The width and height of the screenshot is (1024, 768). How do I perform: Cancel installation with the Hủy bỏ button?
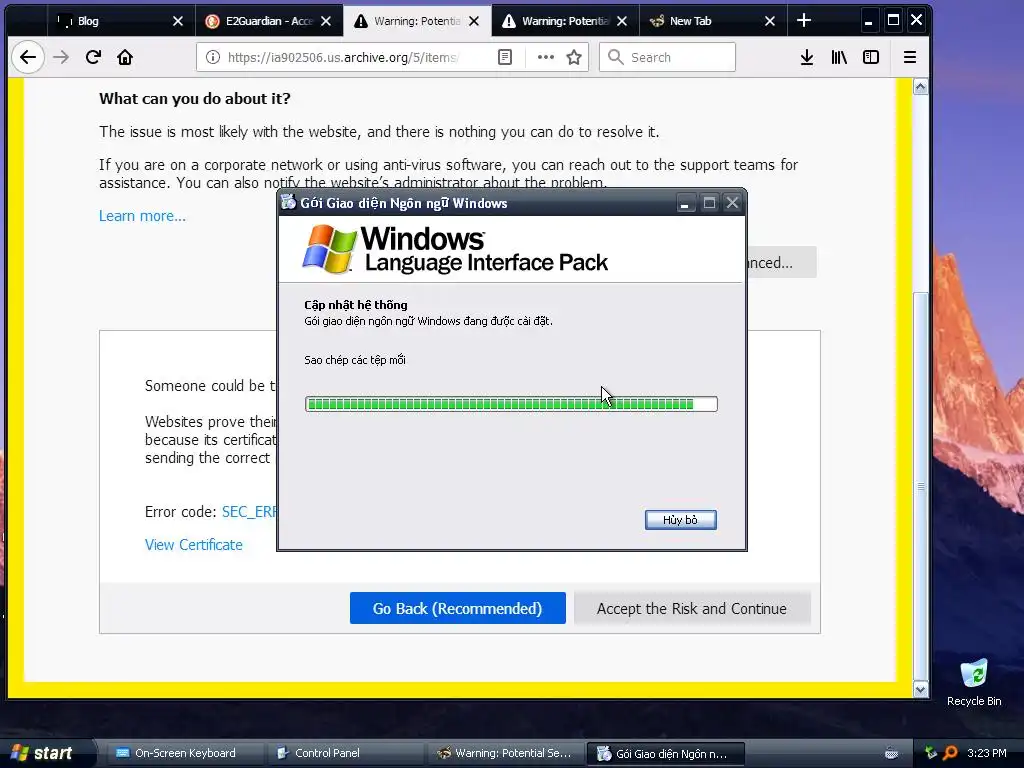pos(680,520)
